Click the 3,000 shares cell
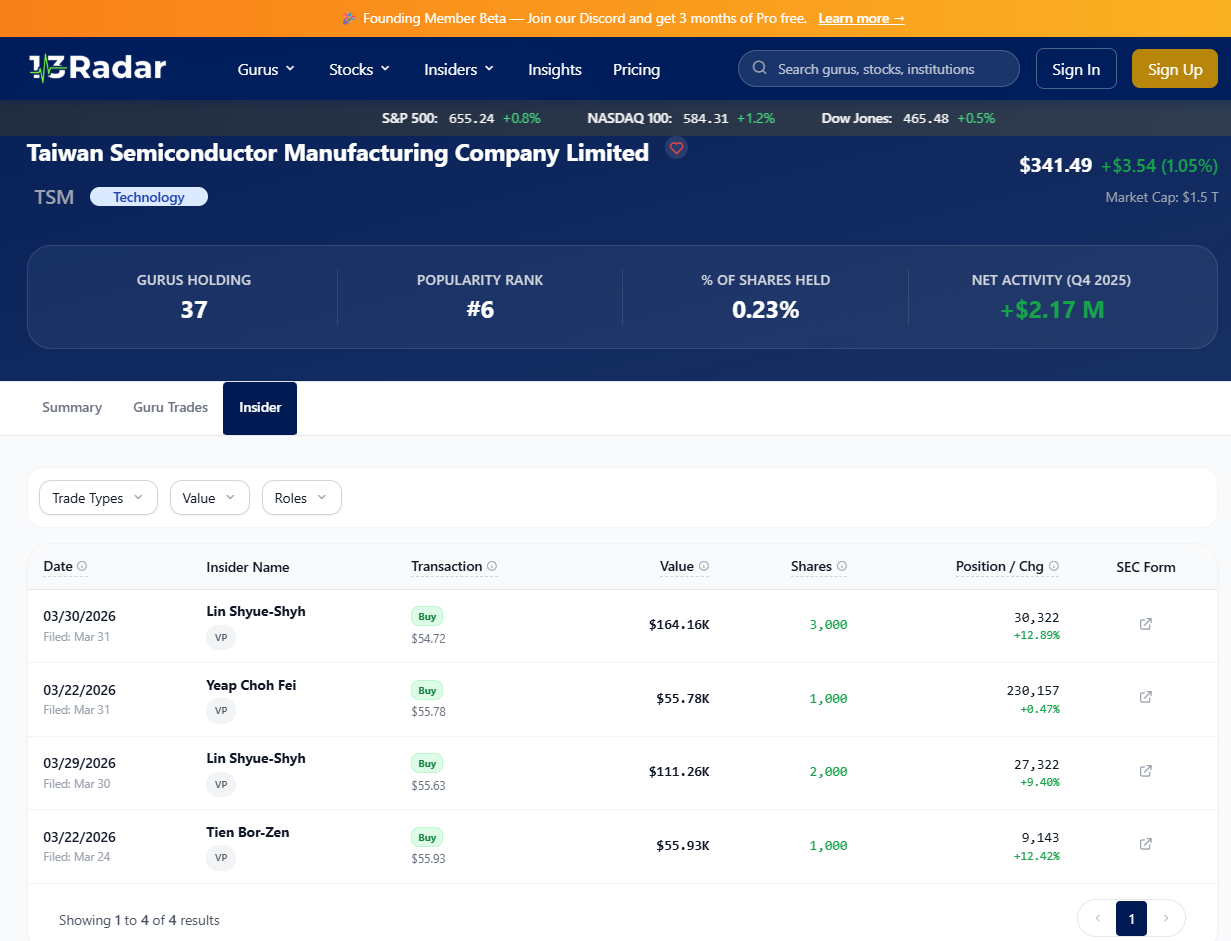The height and width of the screenshot is (941, 1231). point(828,625)
